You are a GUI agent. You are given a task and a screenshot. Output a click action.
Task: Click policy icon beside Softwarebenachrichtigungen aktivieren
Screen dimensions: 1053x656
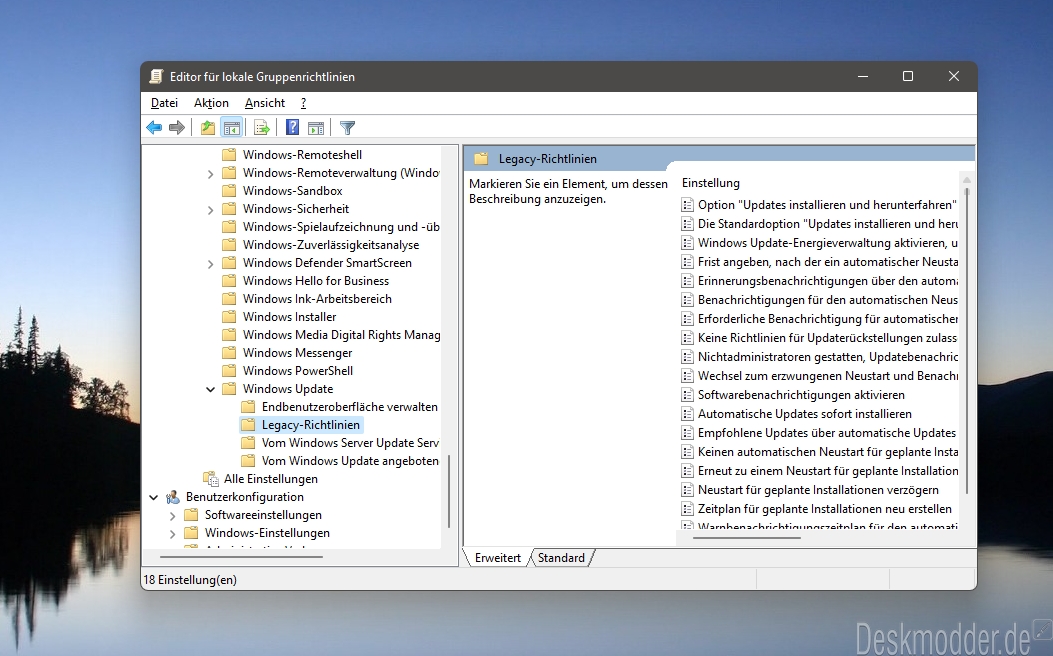pyautogui.click(x=687, y=395)
